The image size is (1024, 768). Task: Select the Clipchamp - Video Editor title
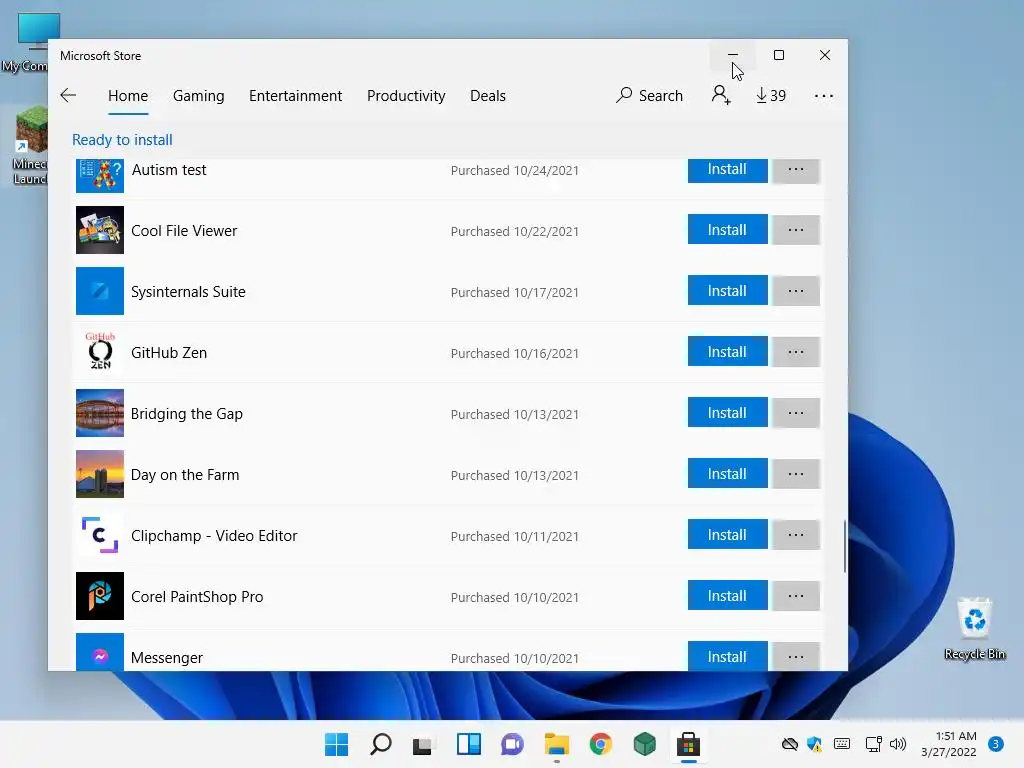214,536
